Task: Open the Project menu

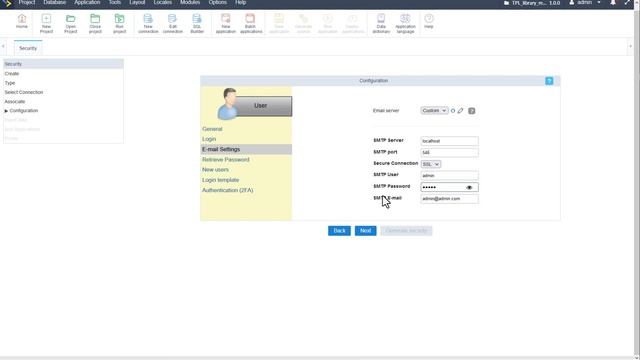Action: pyautogui.click(x=27, y=2)
